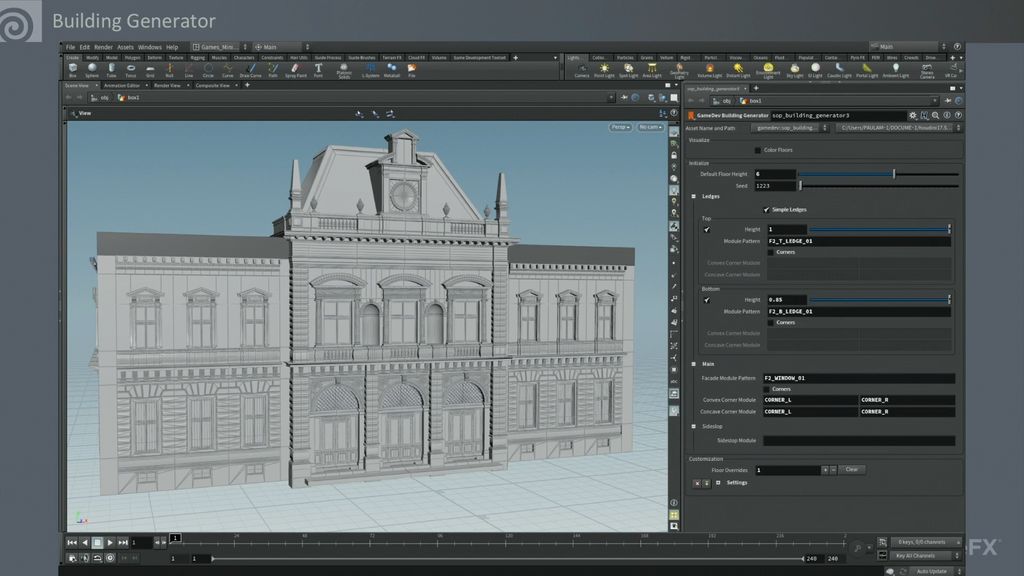Select the Sphere tool from the shelf
The height and width of the screenshot is (576, 1024).
click(x=92, y=70)
